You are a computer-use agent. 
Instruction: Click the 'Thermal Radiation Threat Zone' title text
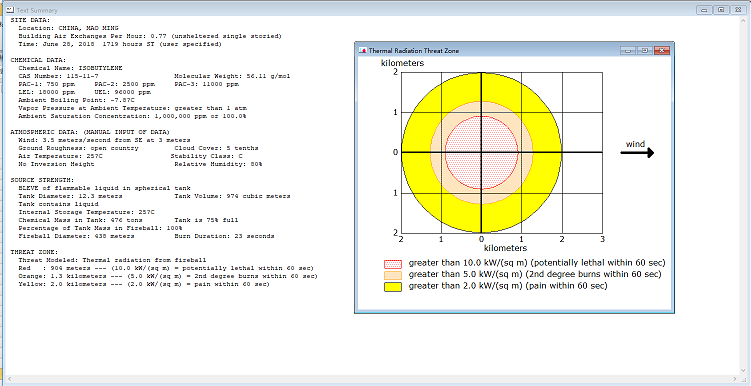pos(414,51)
